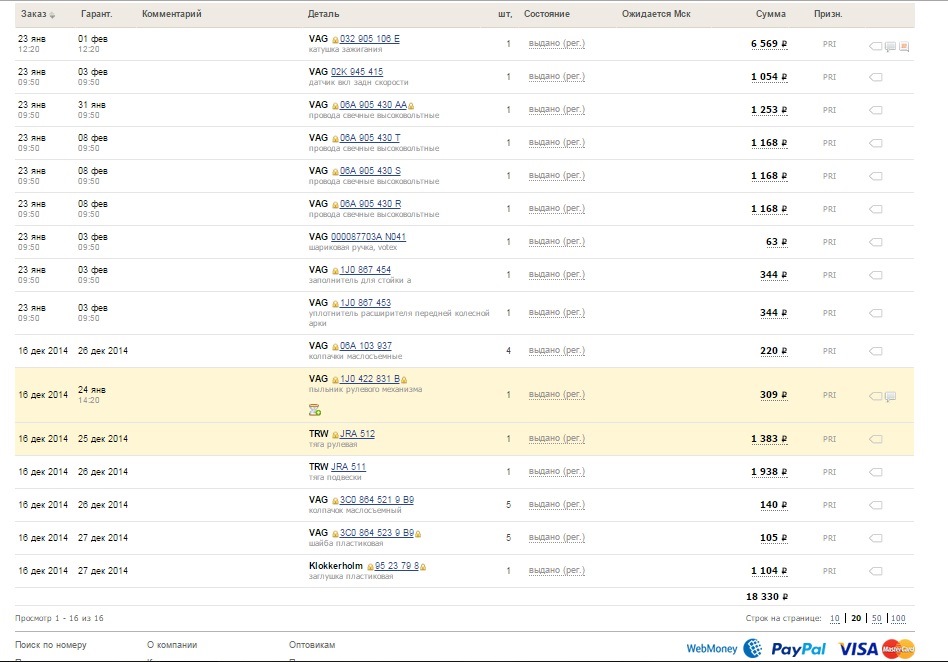Click the 6 569 ₽ sum
The height and width of the screenshot is (662, 948).
(769, 44)
